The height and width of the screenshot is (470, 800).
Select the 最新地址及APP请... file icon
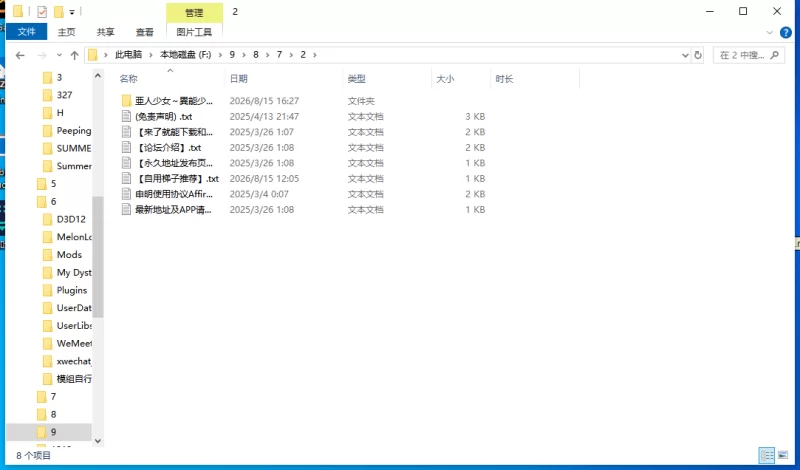tap(127, 209)
